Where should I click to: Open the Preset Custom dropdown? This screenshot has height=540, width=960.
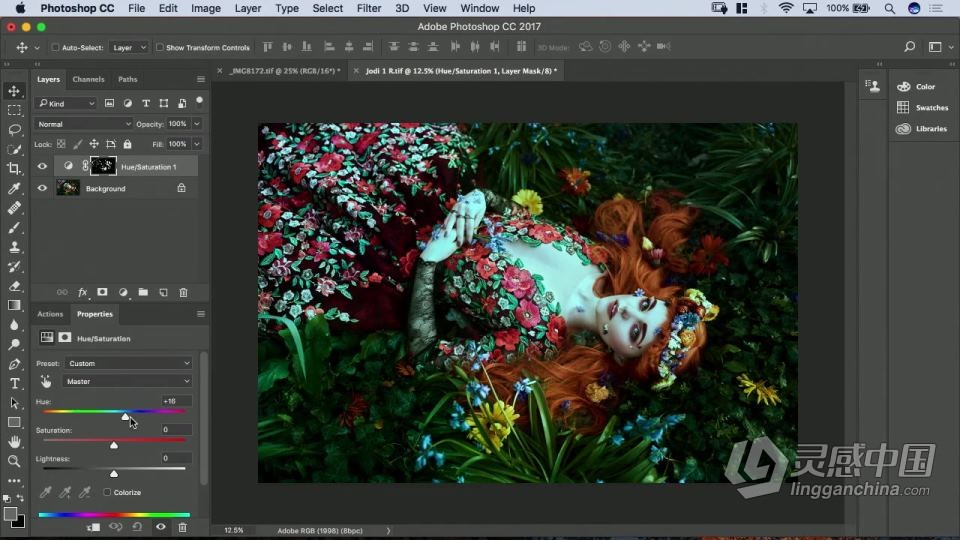(127, 363)
